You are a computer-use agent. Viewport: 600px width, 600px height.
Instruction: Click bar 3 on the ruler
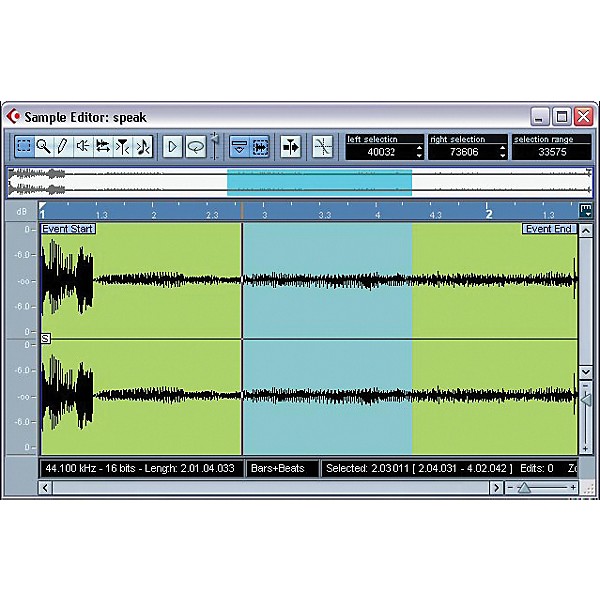click(264, 215)
